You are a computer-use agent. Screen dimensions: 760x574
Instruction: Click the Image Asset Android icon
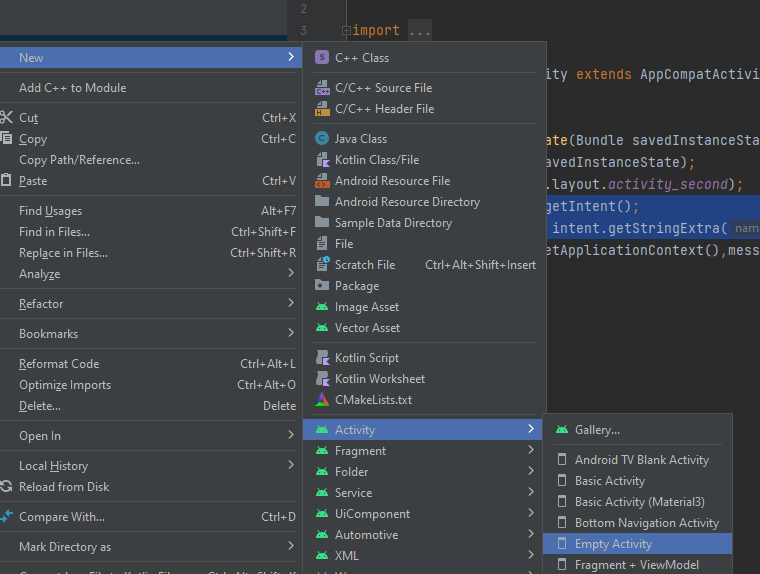322,307
